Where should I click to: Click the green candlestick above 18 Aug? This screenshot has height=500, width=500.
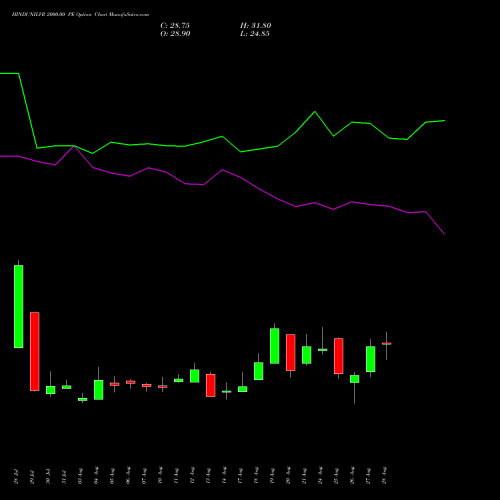[x=259, y=371]
